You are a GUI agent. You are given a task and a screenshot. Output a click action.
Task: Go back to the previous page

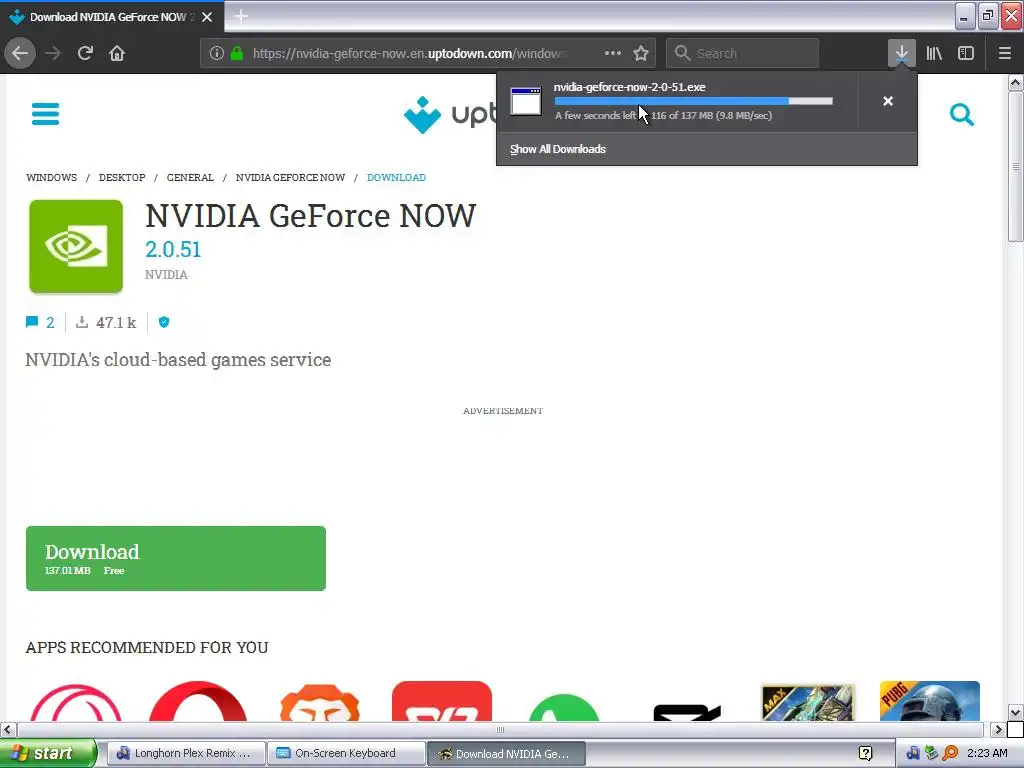20,53
